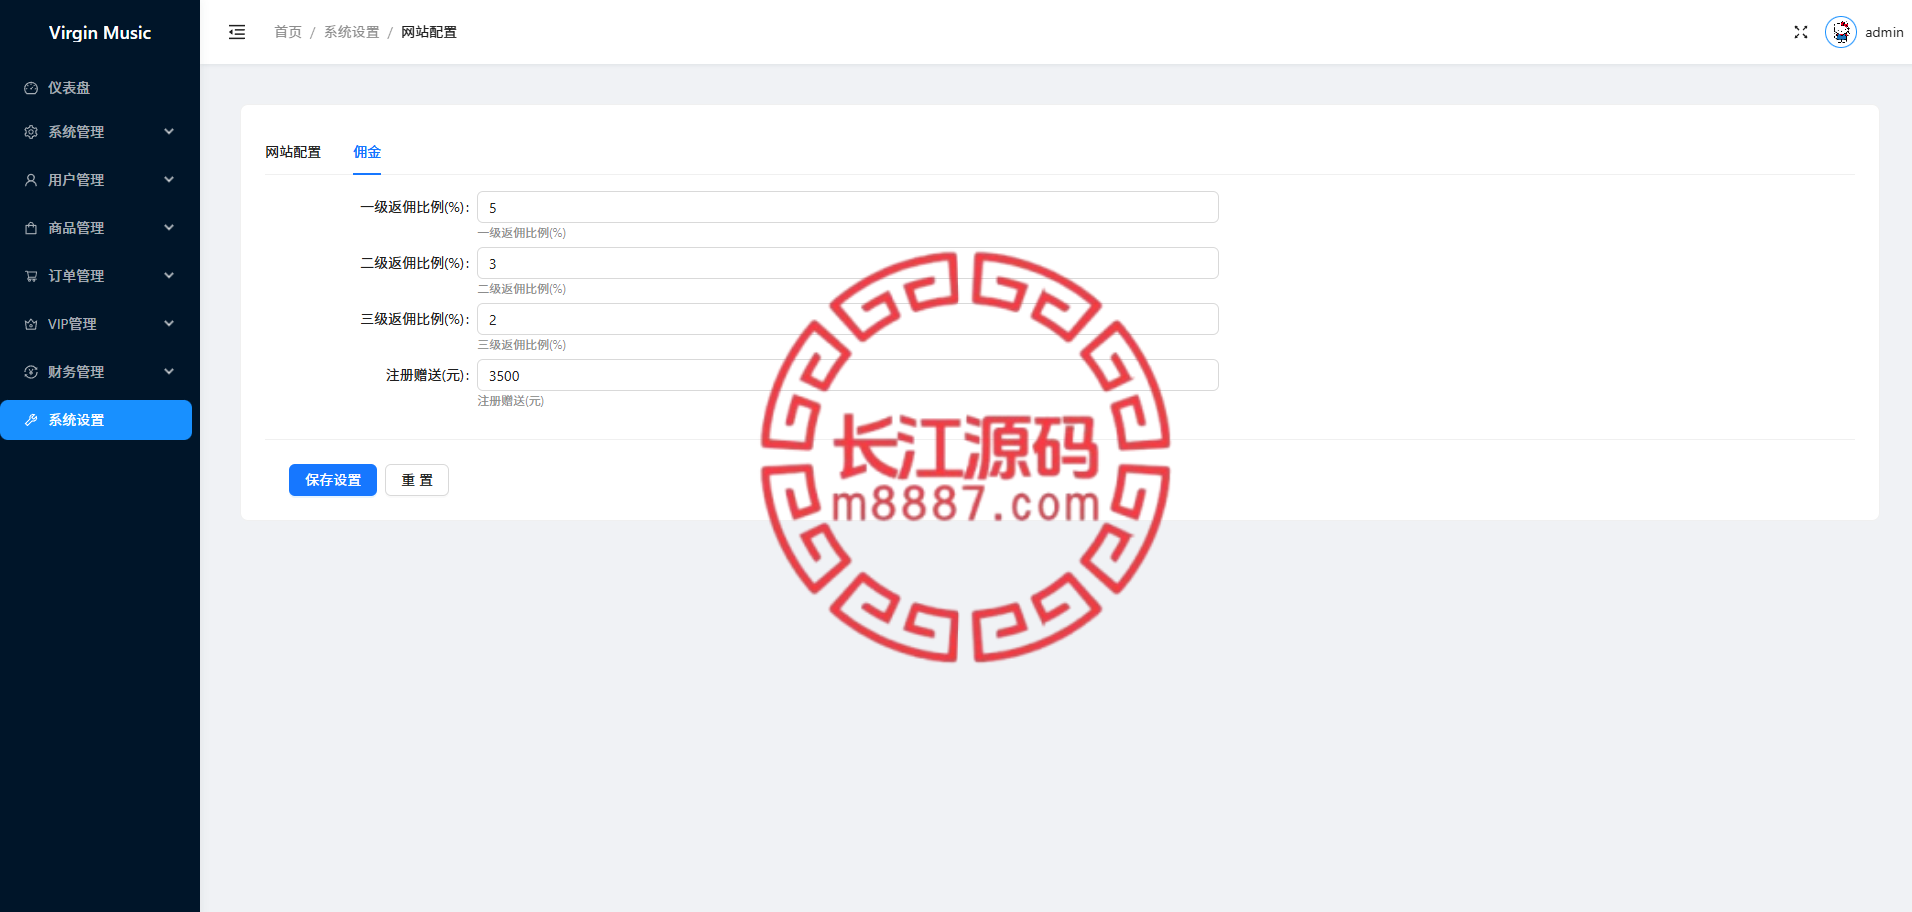Click the 注册赠送(元) hint text
This screenshot has width=1912, height=912.
click(x=511, y=401)
